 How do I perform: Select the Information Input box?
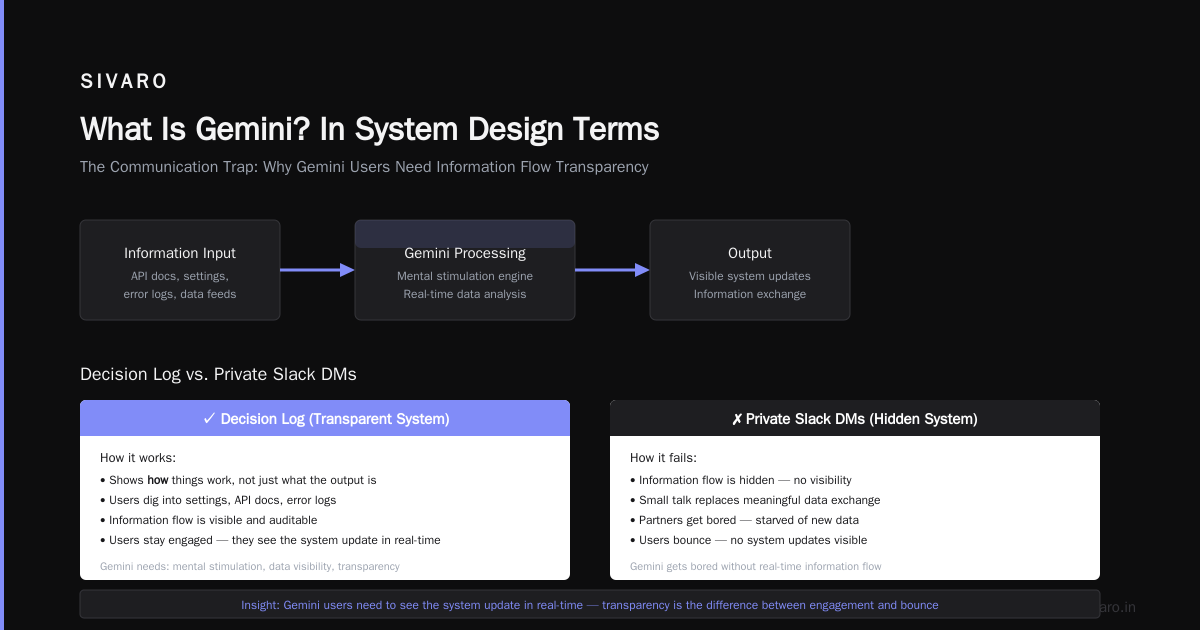click(180, 270)
